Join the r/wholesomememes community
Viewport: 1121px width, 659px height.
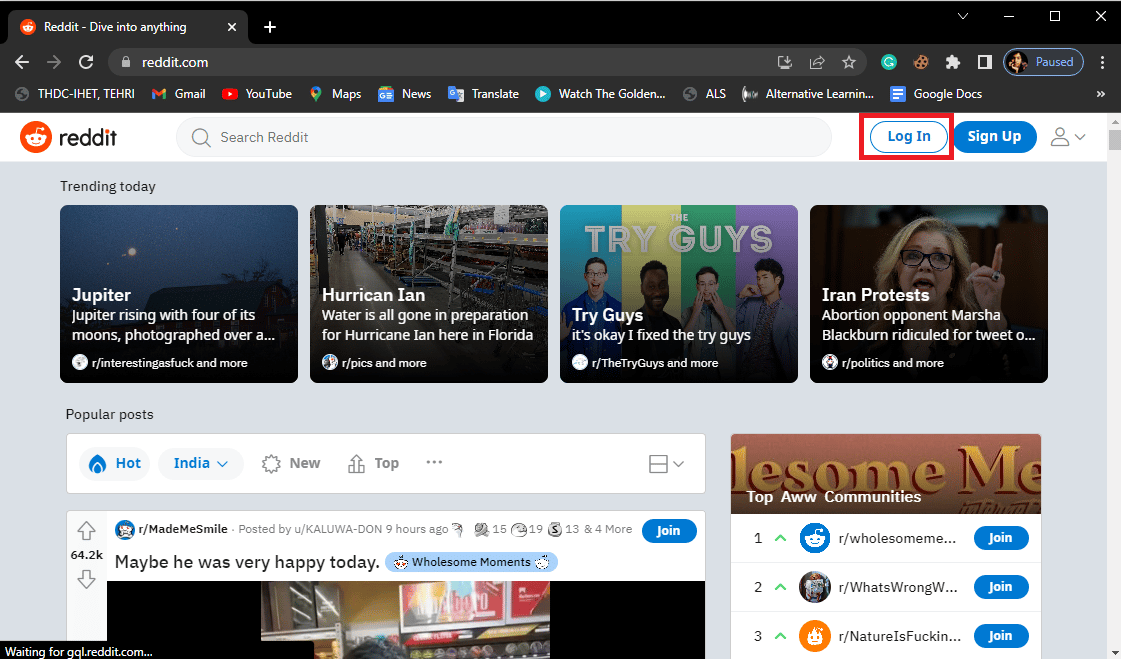point(1000,538)
